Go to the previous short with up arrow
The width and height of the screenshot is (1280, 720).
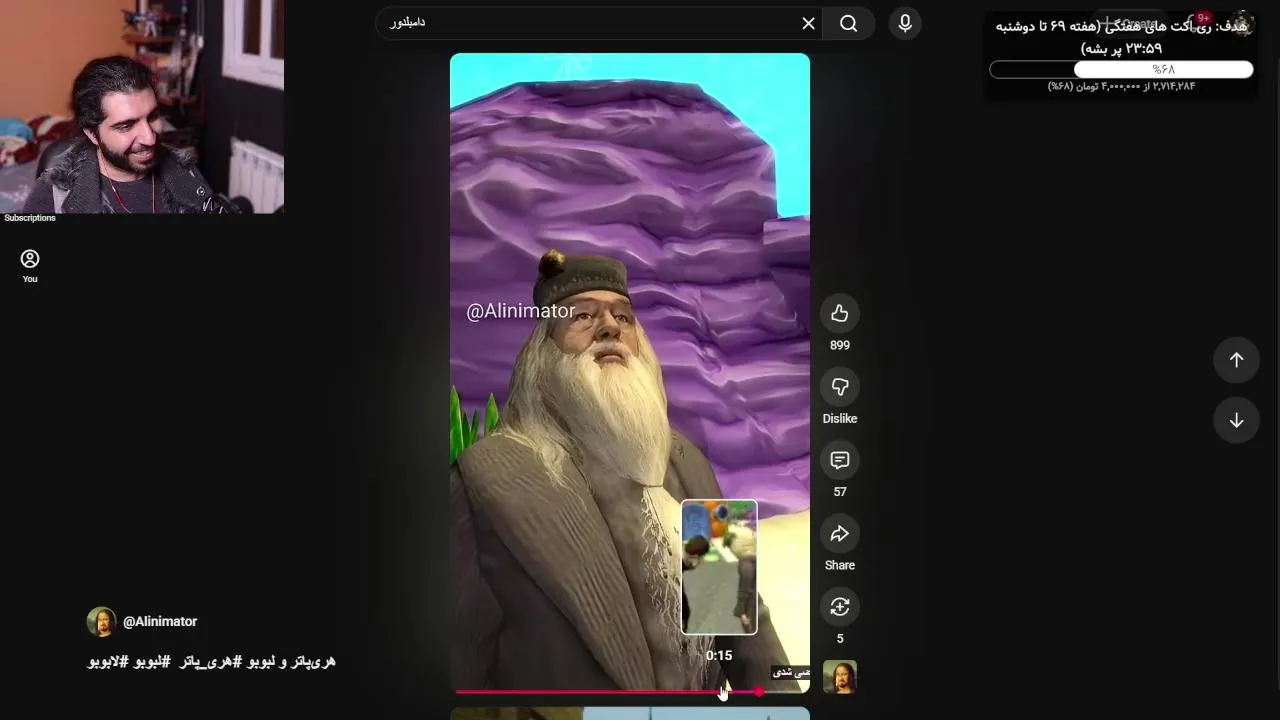point(1236,360)
